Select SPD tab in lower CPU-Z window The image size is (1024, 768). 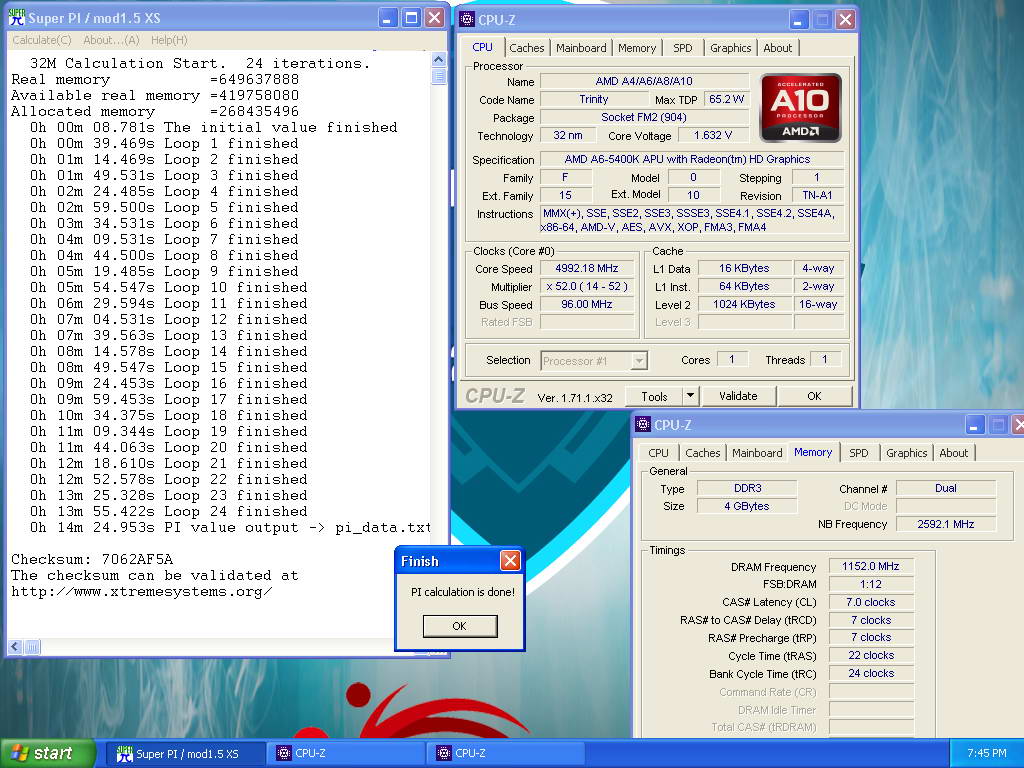coord(859,453)
